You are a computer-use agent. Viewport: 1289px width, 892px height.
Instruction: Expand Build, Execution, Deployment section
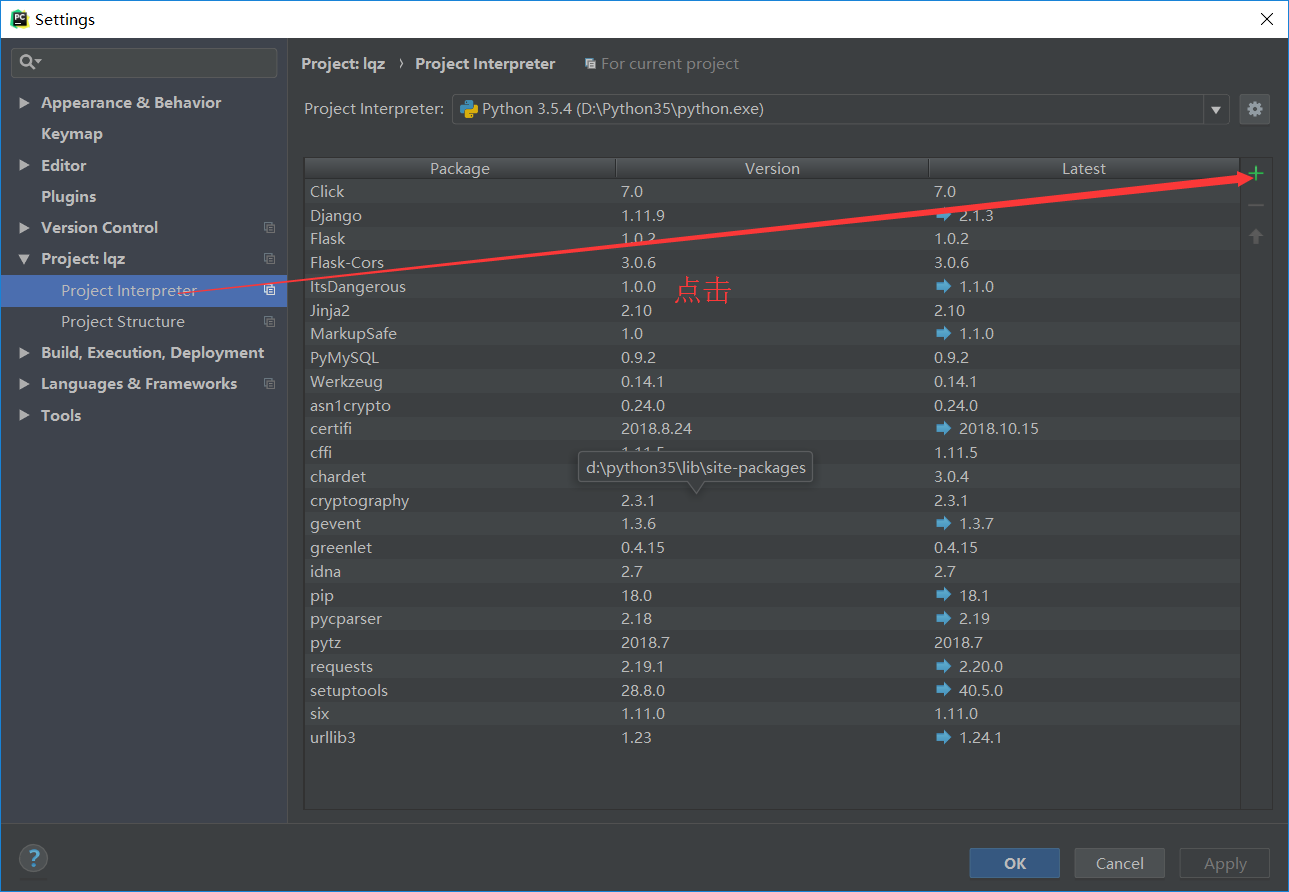24,353
